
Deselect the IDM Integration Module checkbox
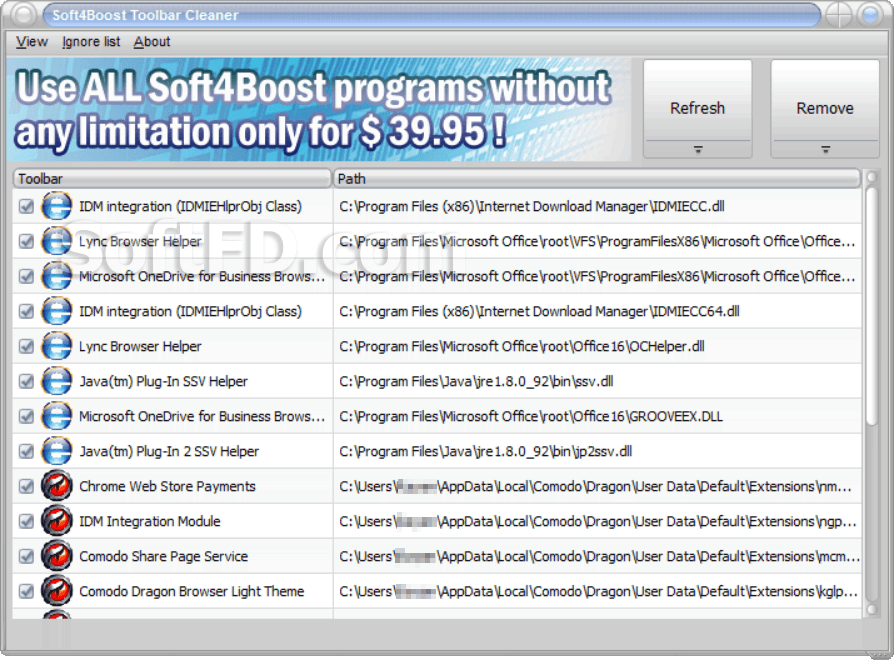pyautogui.click(x=26, y=521)
